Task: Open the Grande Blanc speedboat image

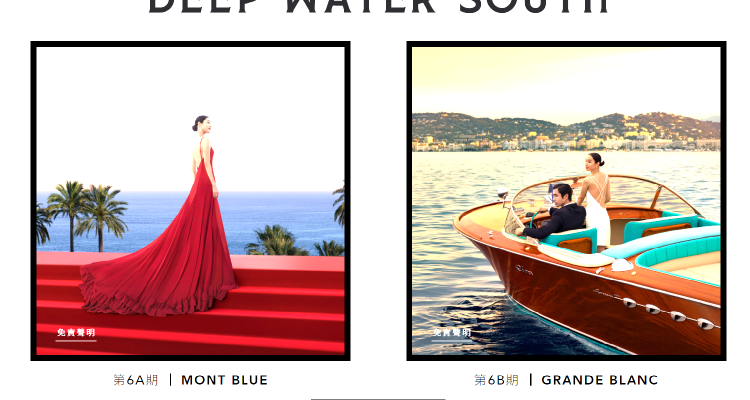Action: click(566, 201)
